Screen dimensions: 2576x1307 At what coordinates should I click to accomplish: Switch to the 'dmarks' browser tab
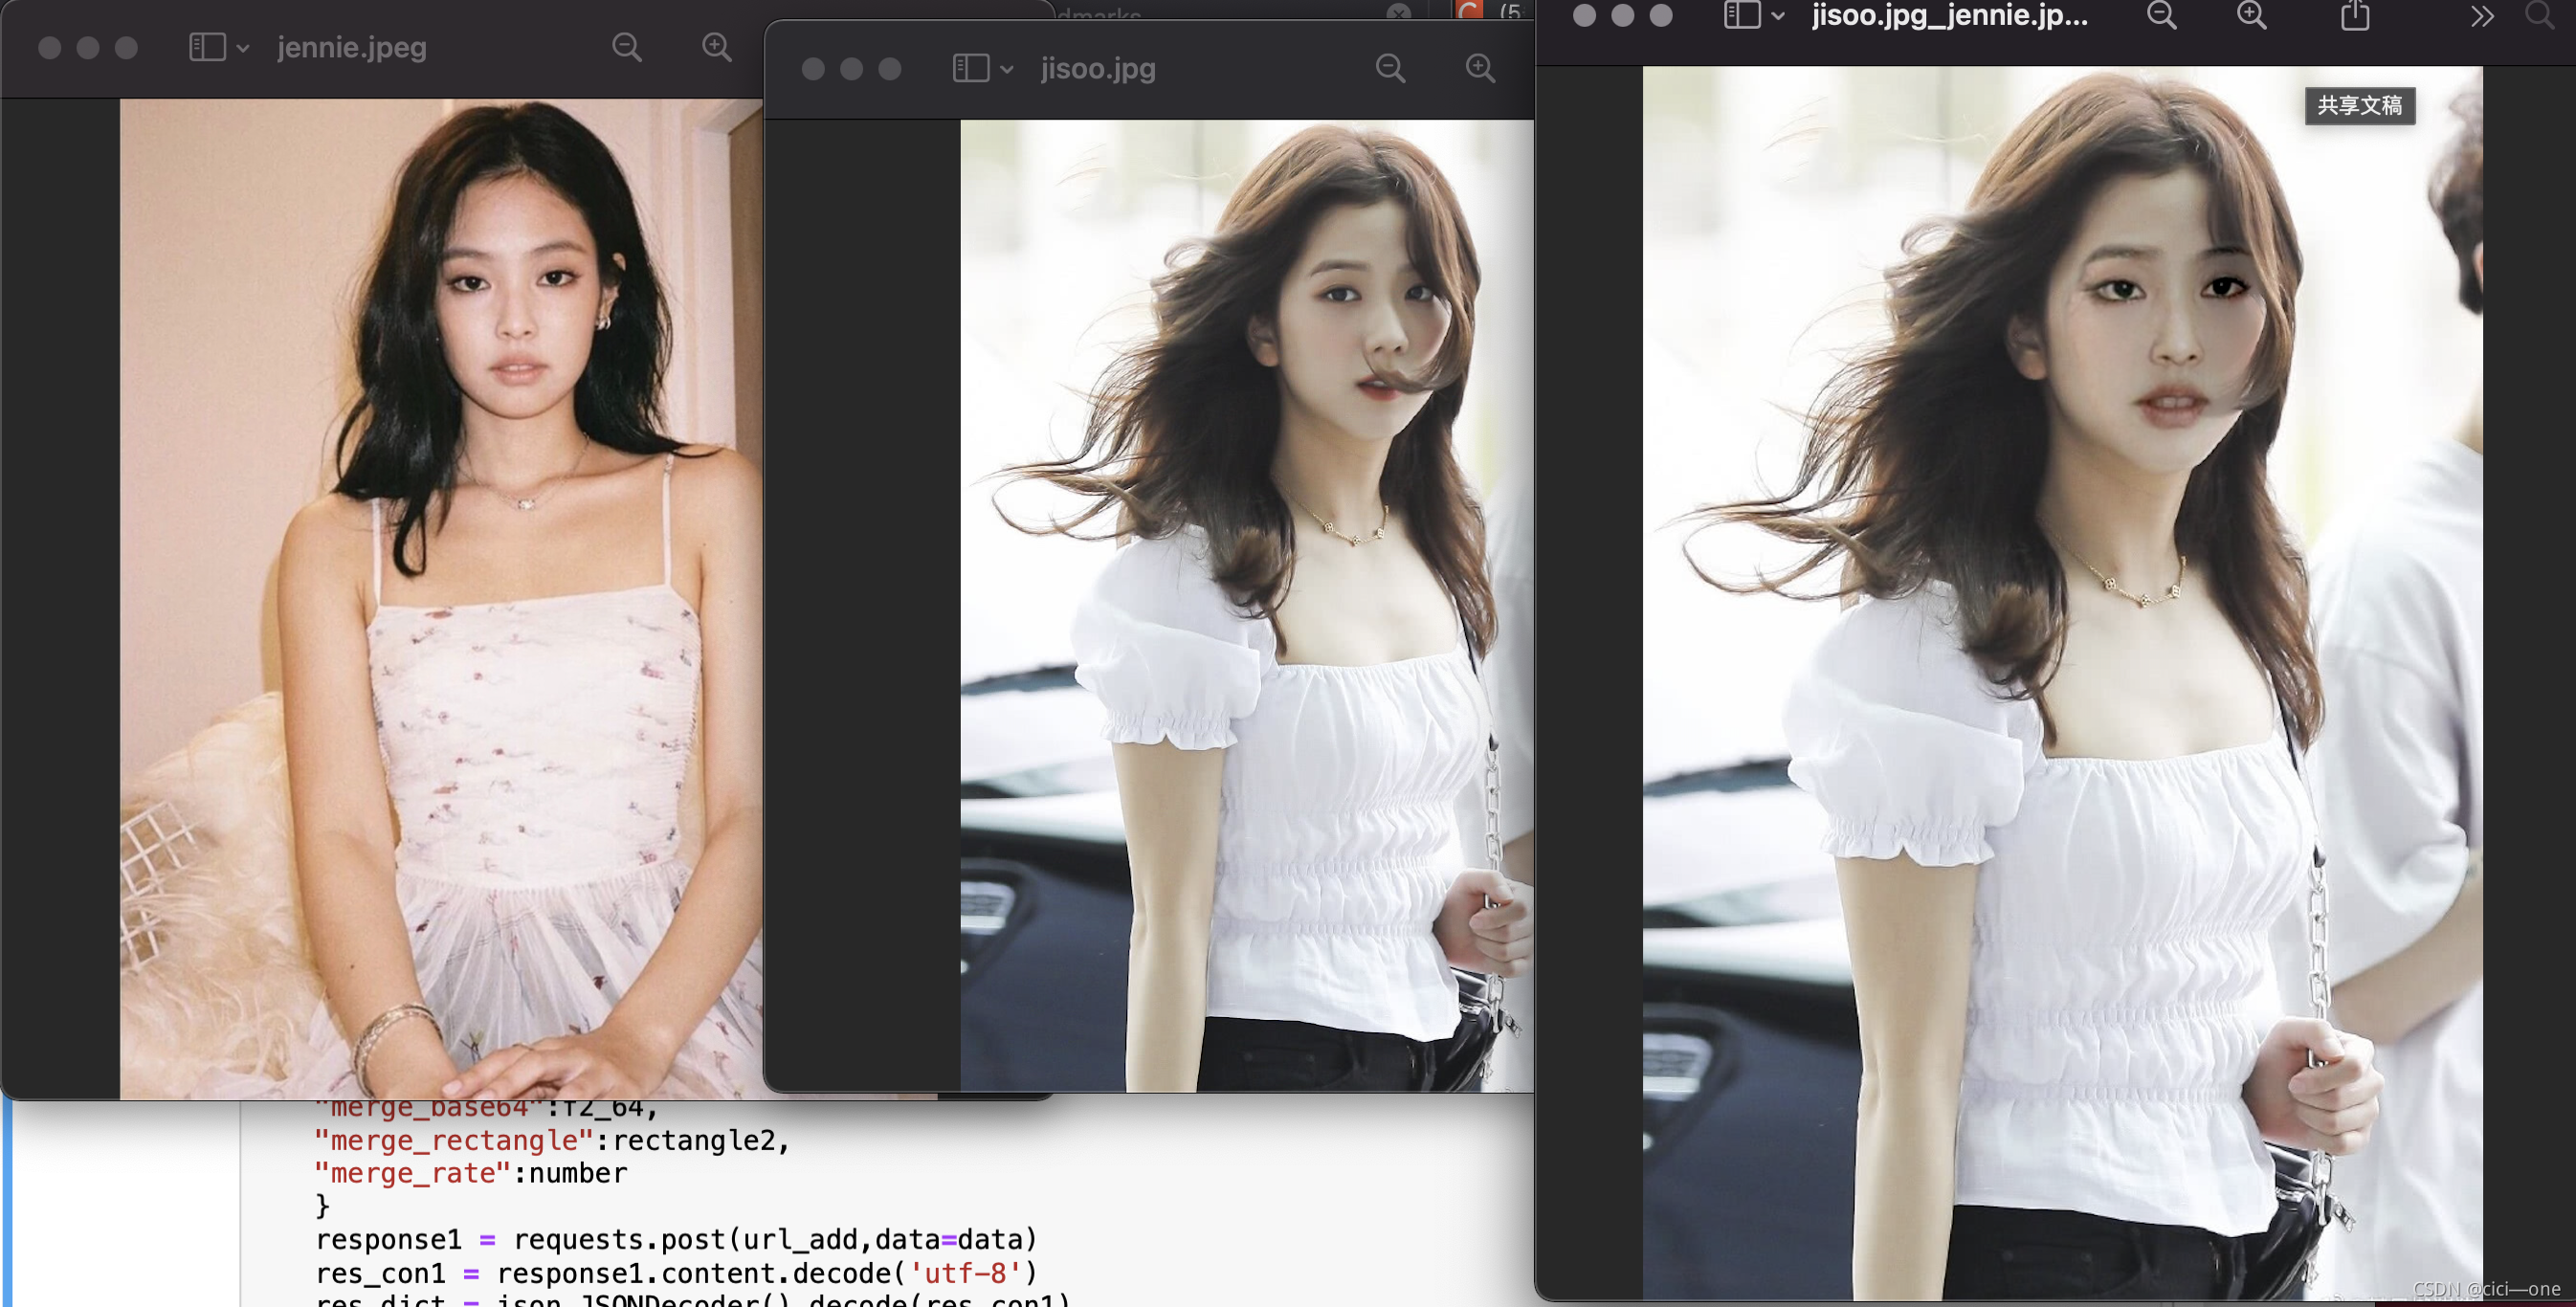pos(1100,14)
